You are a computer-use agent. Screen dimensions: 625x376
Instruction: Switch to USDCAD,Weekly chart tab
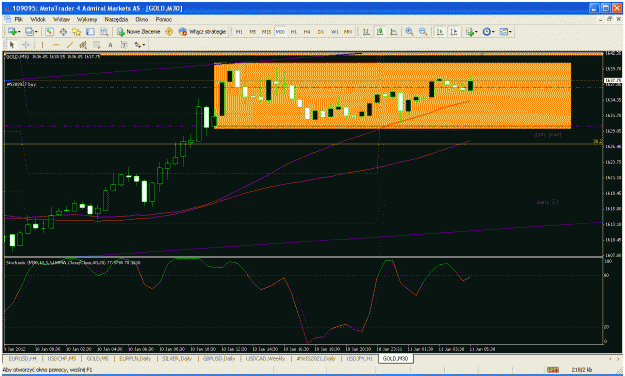point(265,358)
